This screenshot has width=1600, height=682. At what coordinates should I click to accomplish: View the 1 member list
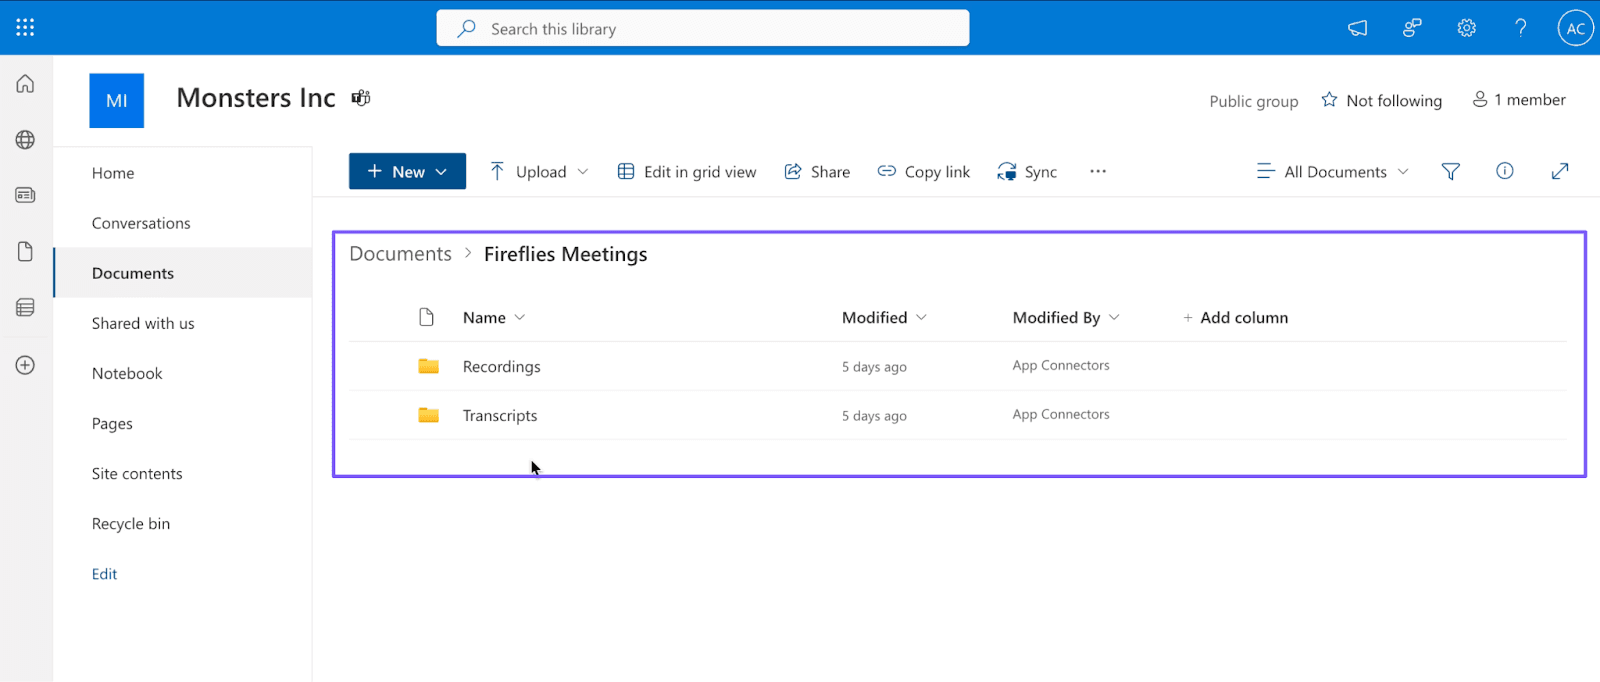coord(1519,100)
